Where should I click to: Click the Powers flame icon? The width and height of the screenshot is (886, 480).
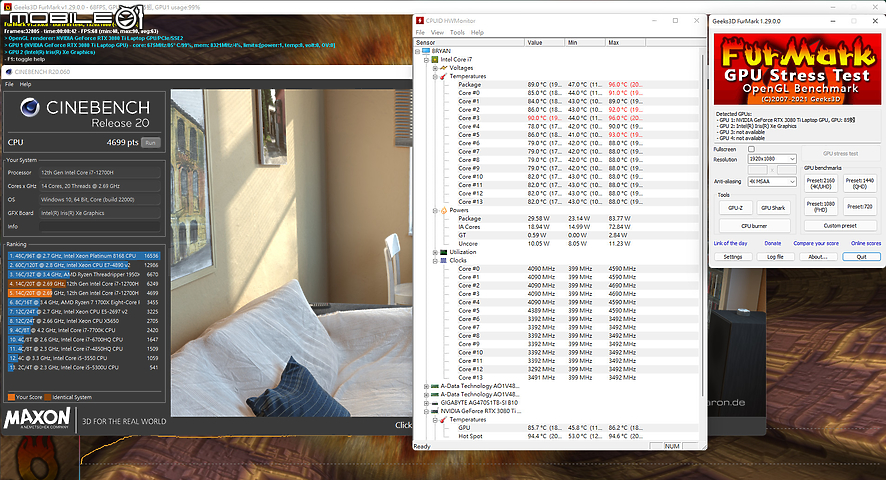tap(444, 210)
